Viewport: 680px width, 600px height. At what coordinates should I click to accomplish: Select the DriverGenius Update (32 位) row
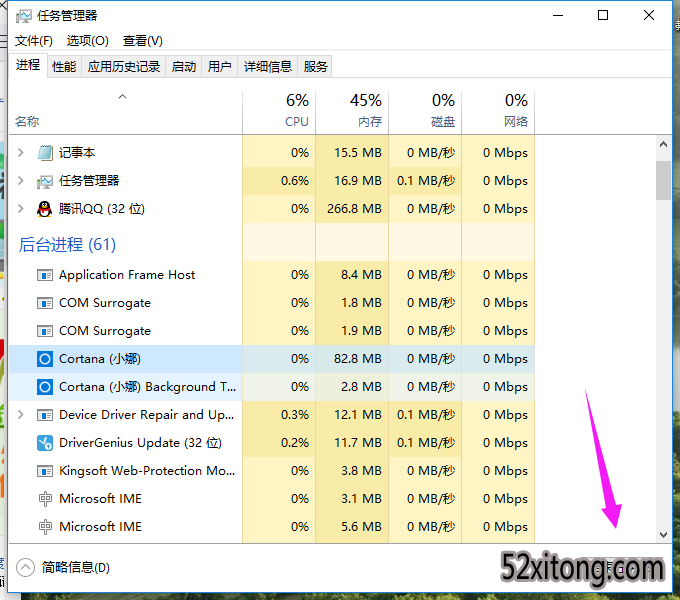tap(272, 443)
